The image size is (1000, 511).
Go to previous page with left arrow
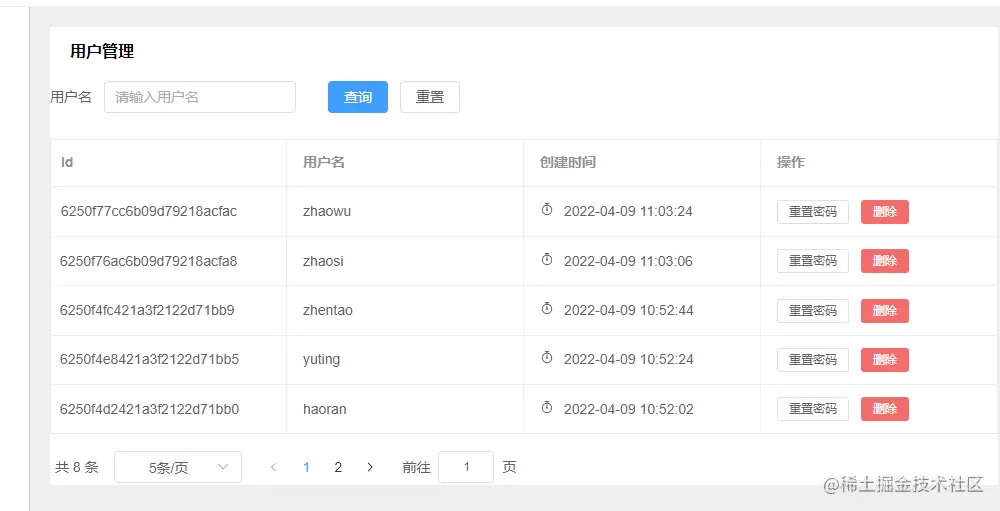pos(274,467)
